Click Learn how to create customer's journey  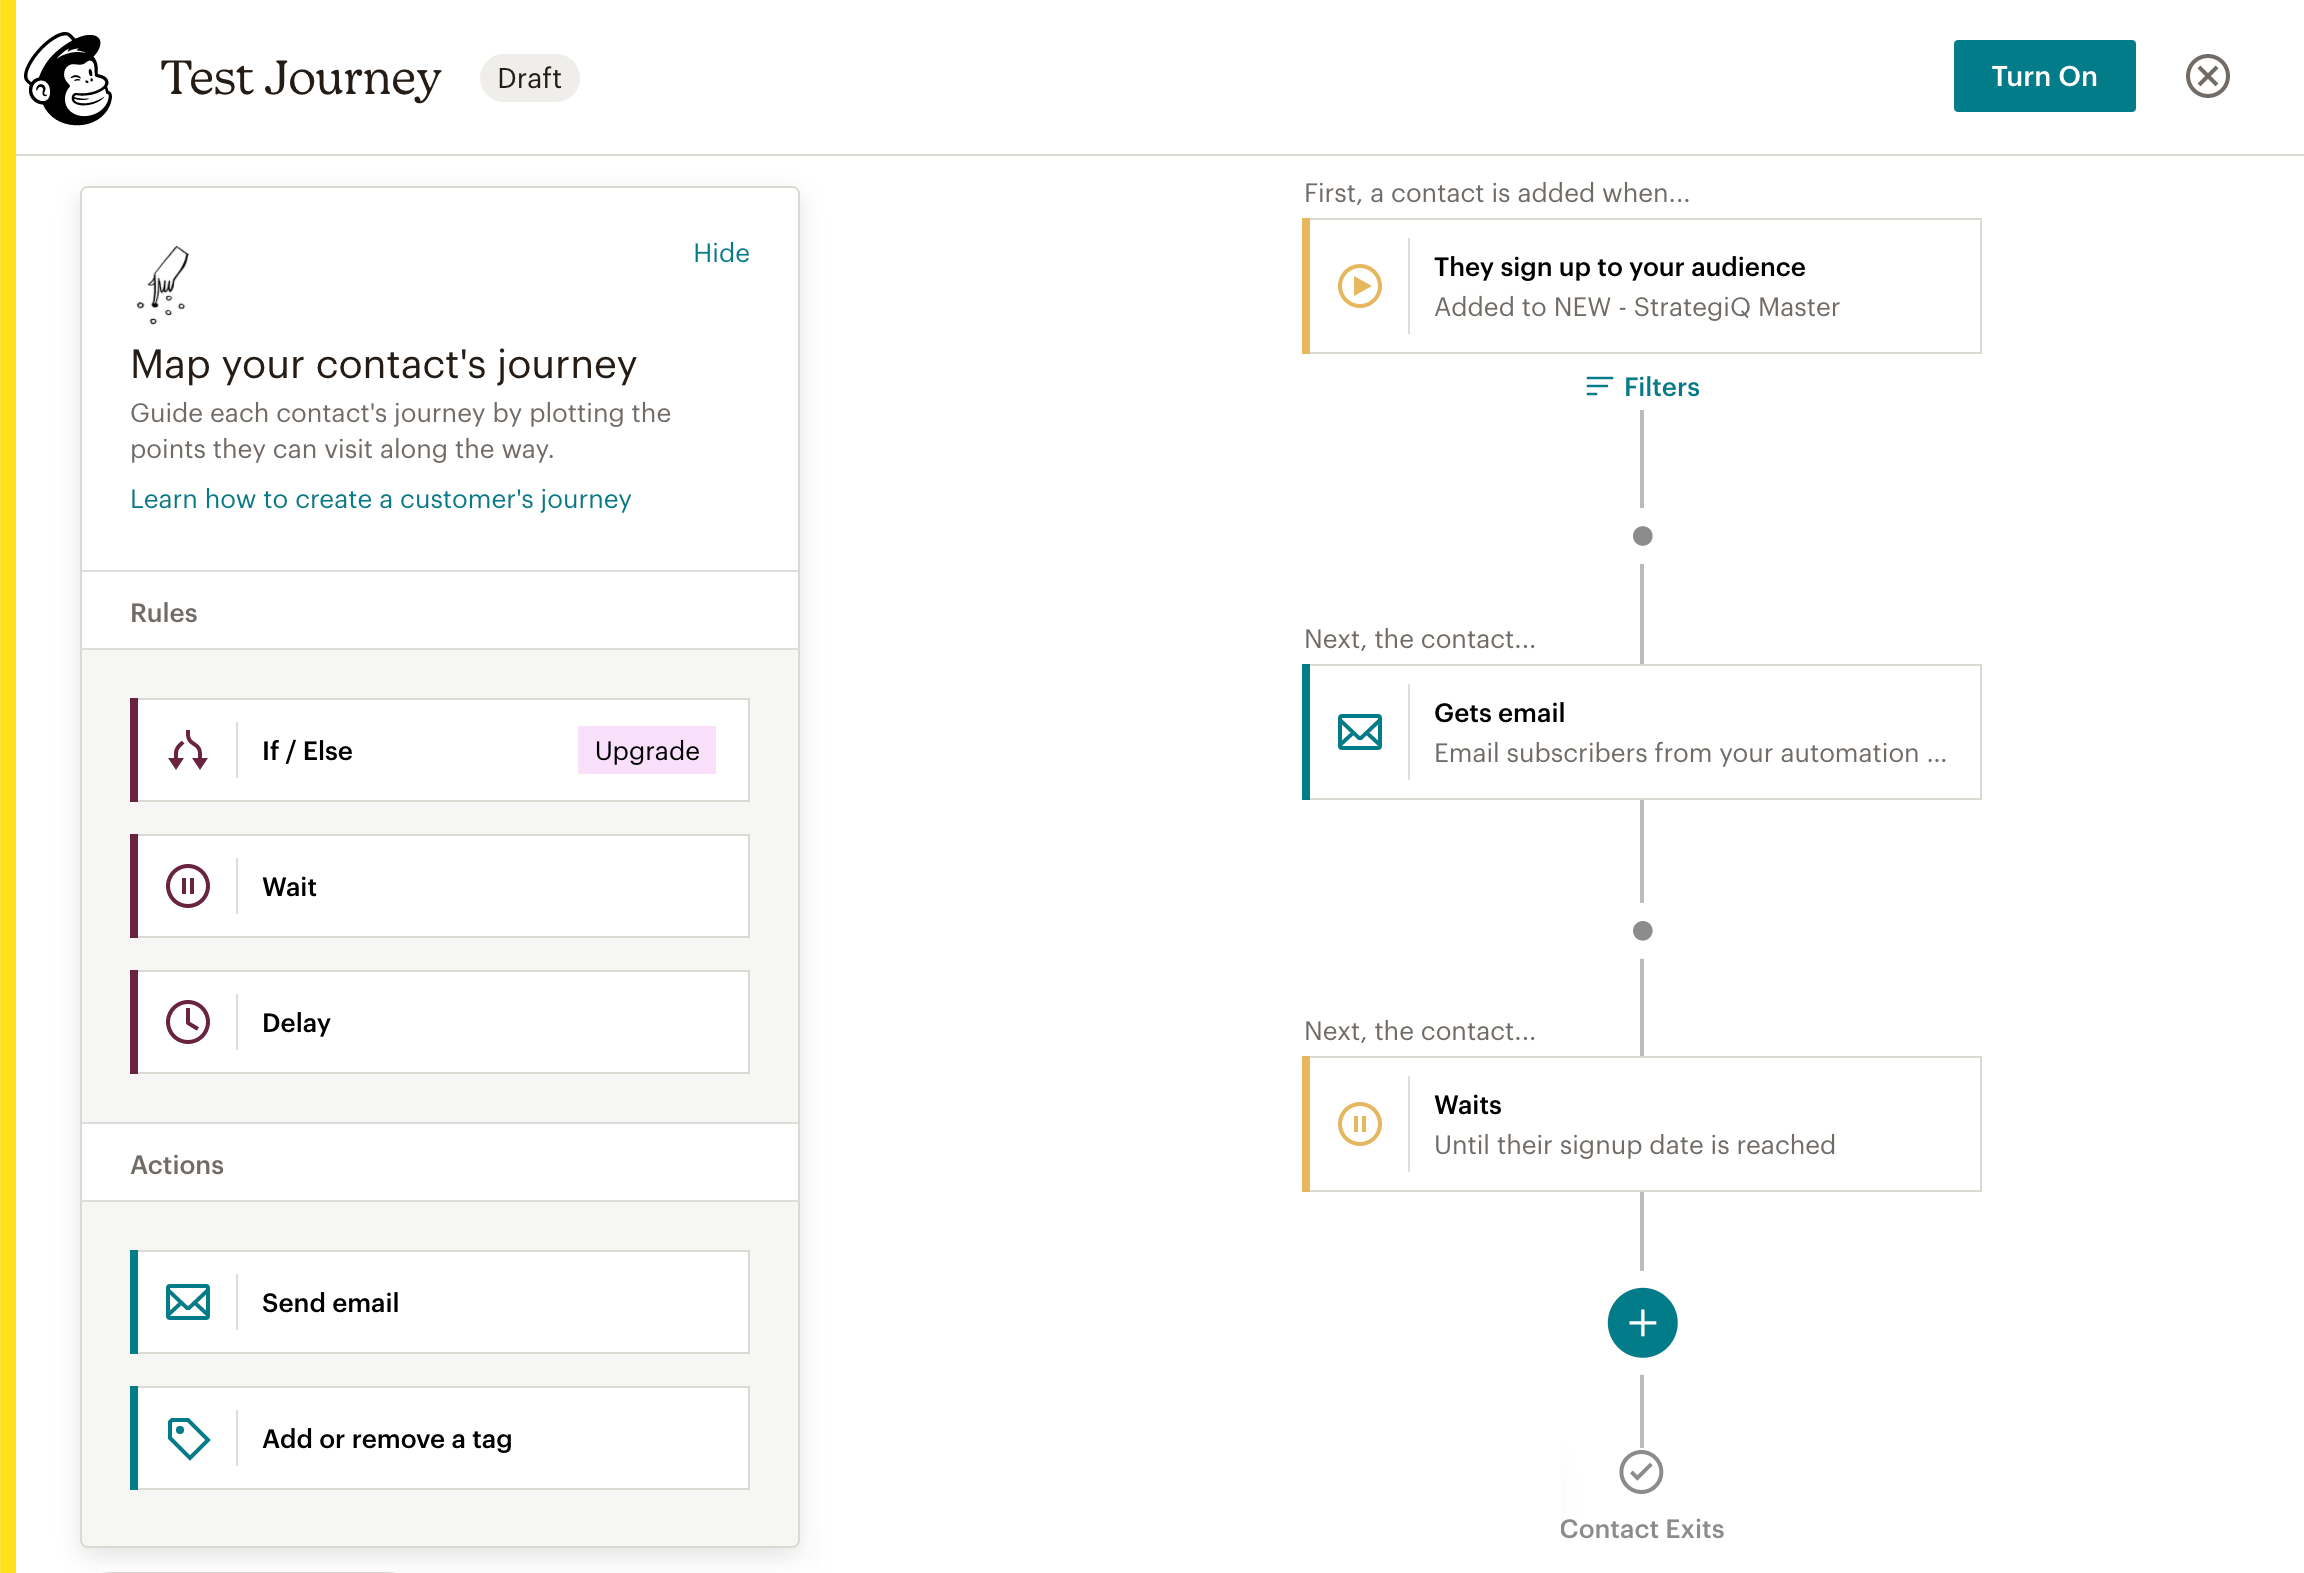tap(380, 499)
